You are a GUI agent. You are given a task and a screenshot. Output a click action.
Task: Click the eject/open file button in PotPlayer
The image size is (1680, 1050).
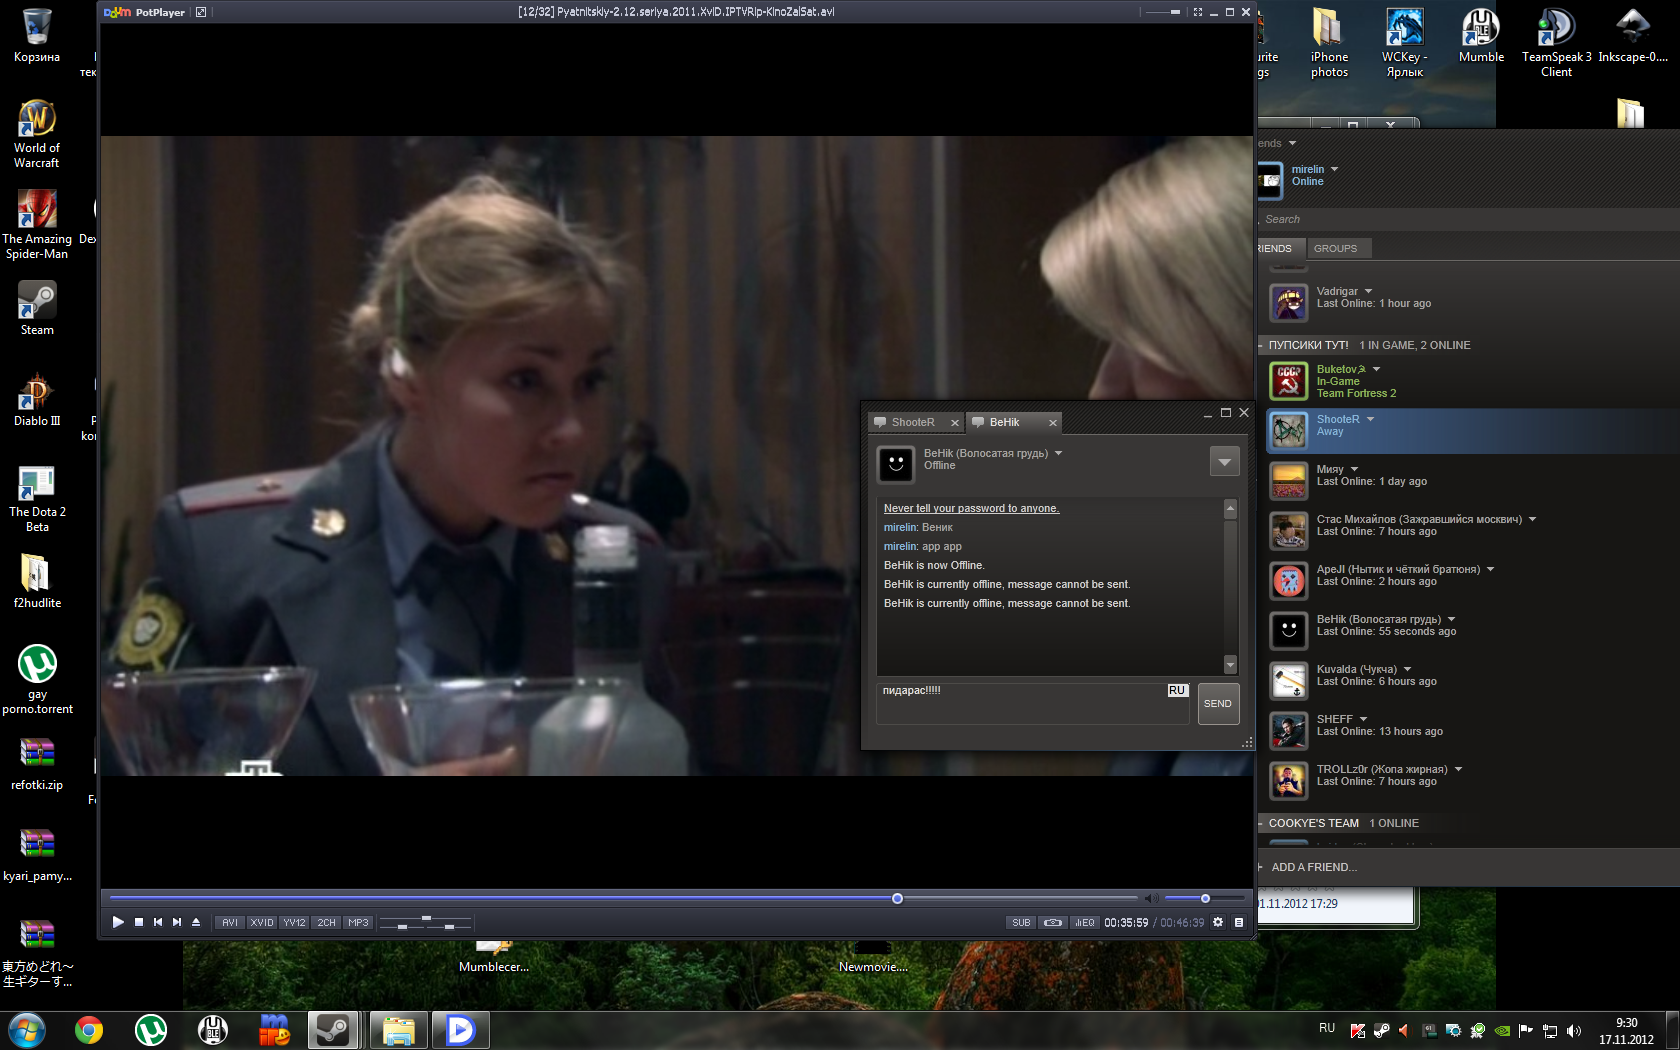coord(196,922)
